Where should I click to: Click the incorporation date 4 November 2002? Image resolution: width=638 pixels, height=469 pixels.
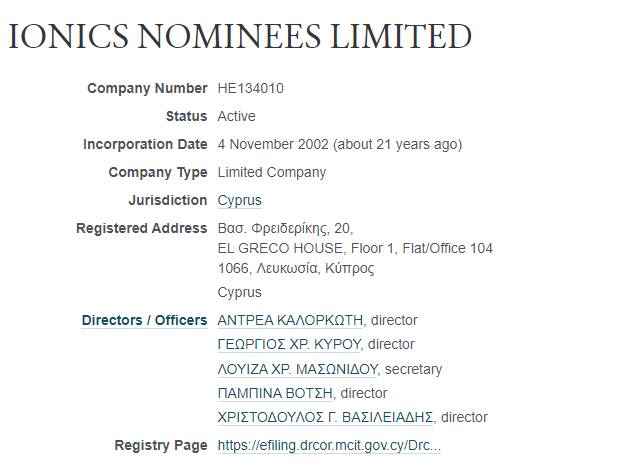[273, 144]
